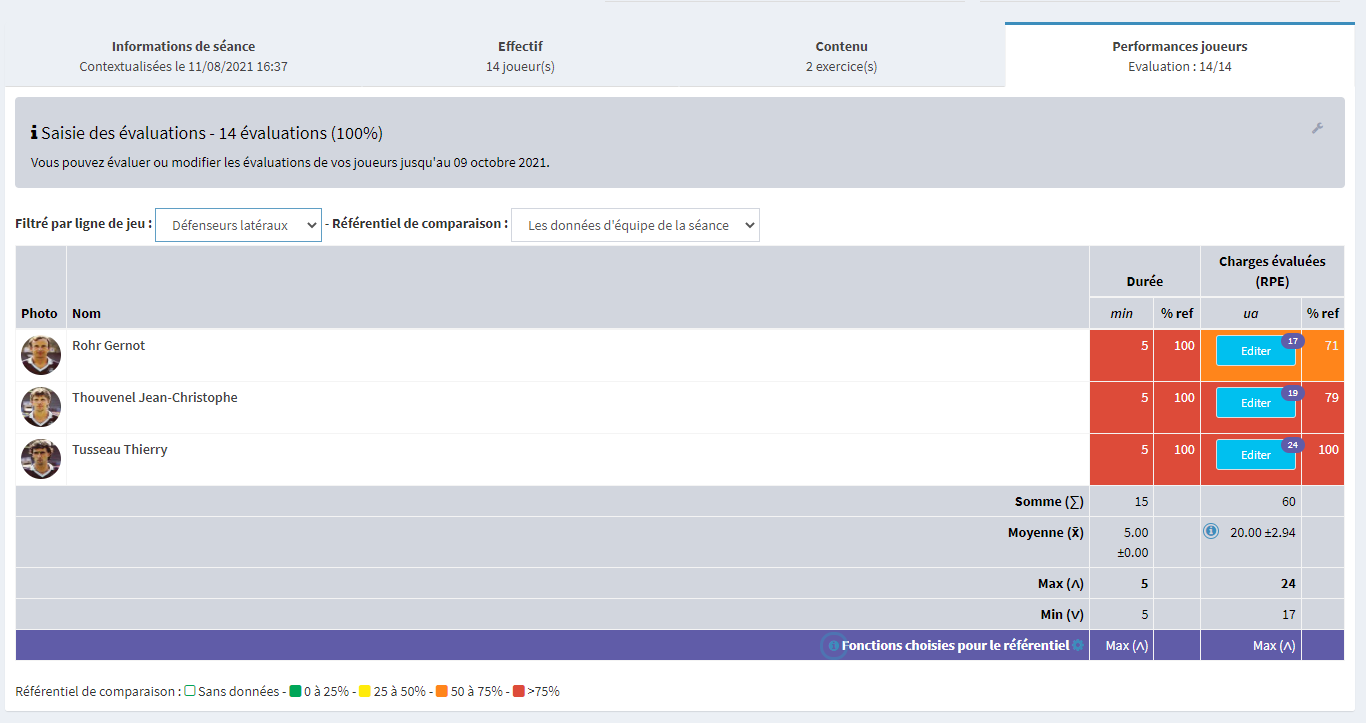Screen dimensions: 1366x723
Task: Open the Référentiel de comparaison dropdown
Action: pyautogui.click(x=635, y=225)
